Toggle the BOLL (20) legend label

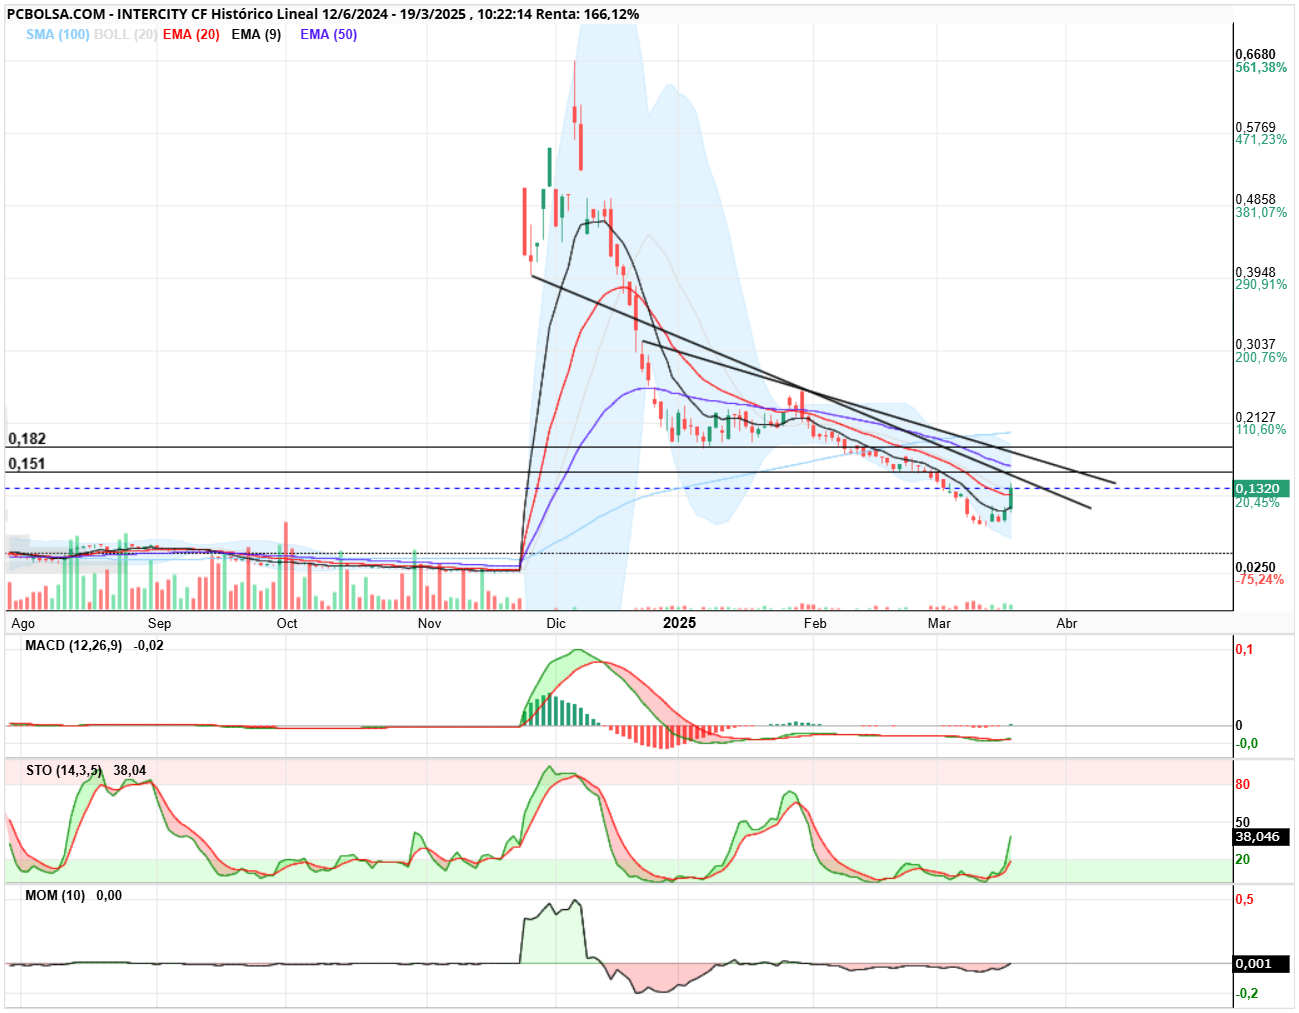125,34
